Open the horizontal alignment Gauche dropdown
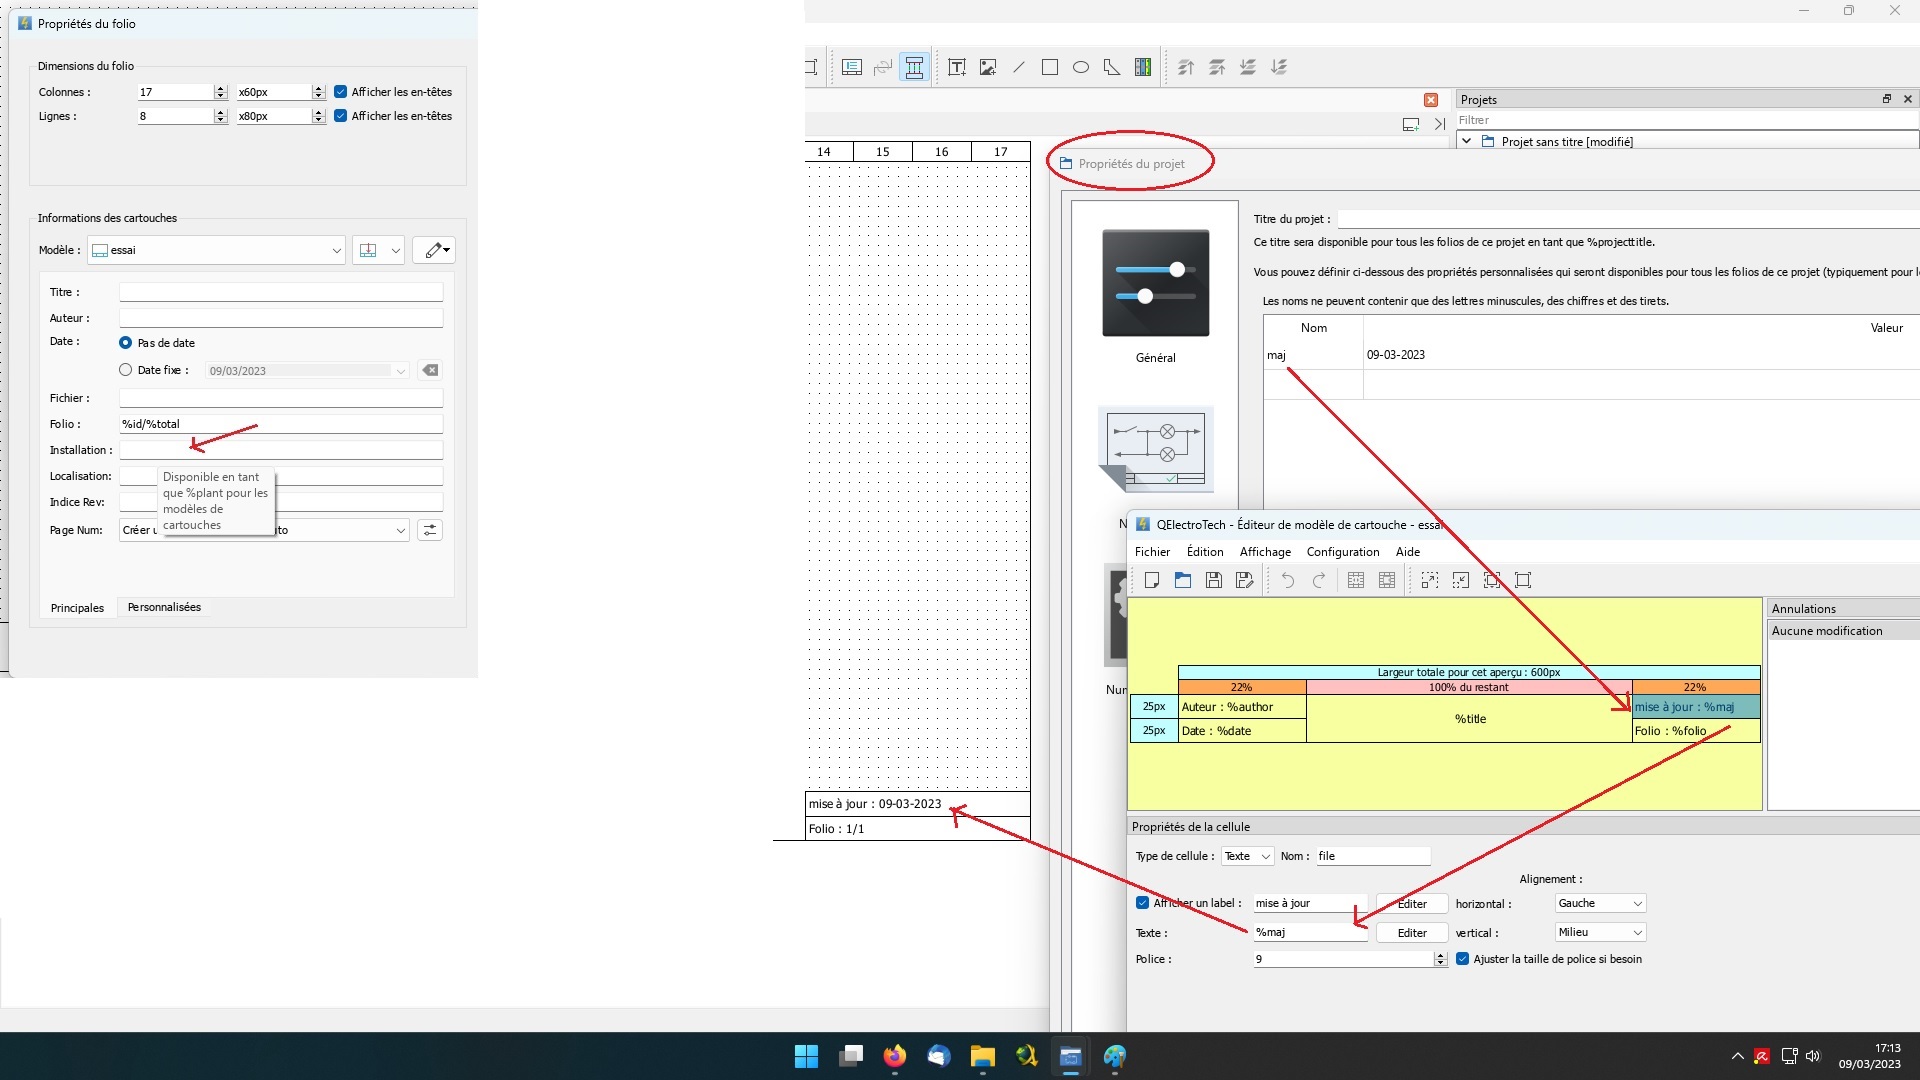 pos(1600,903)
